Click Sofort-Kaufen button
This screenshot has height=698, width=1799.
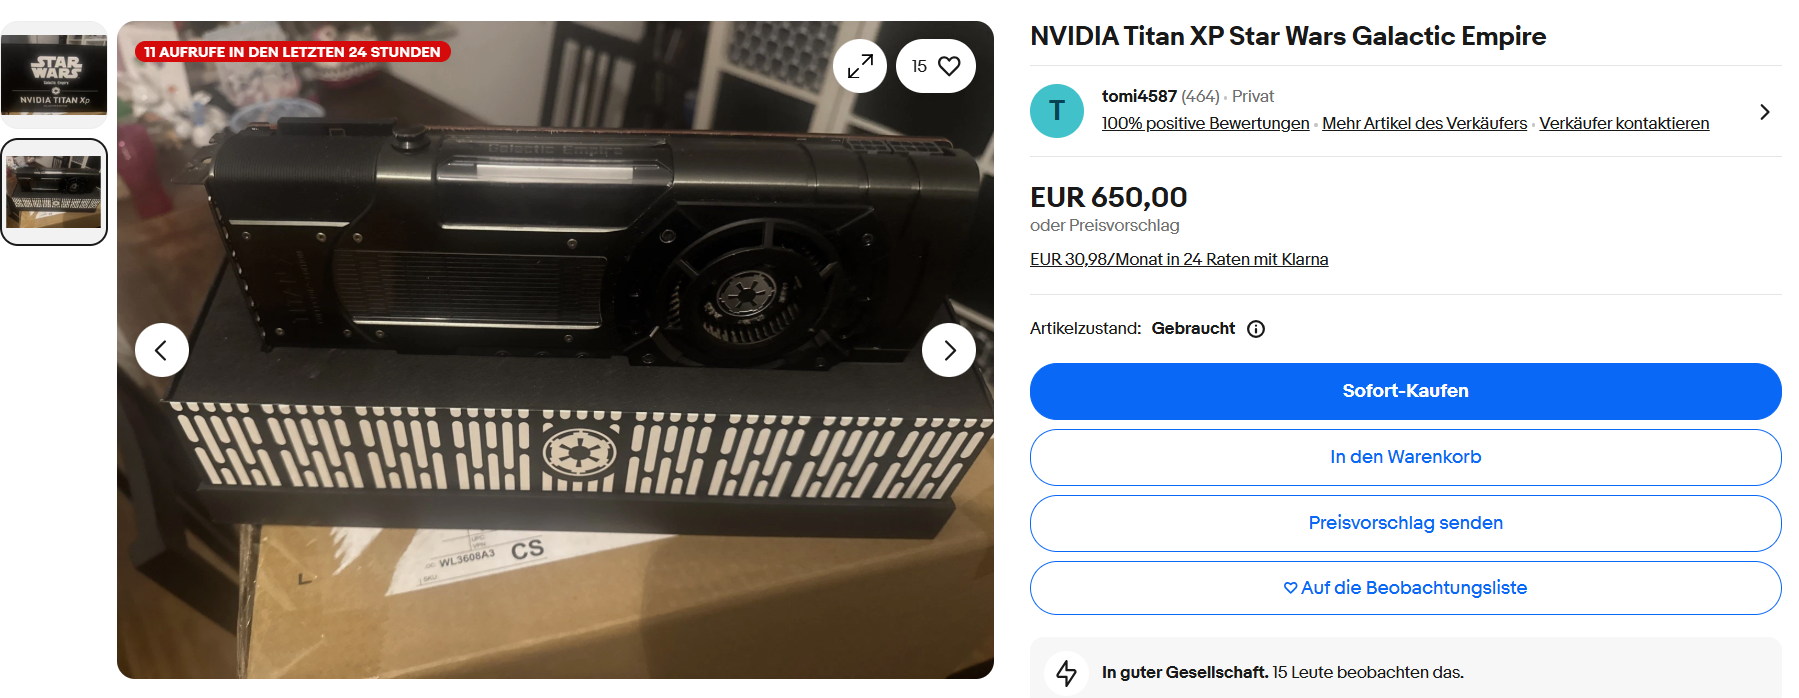(x=1405, y=391)
